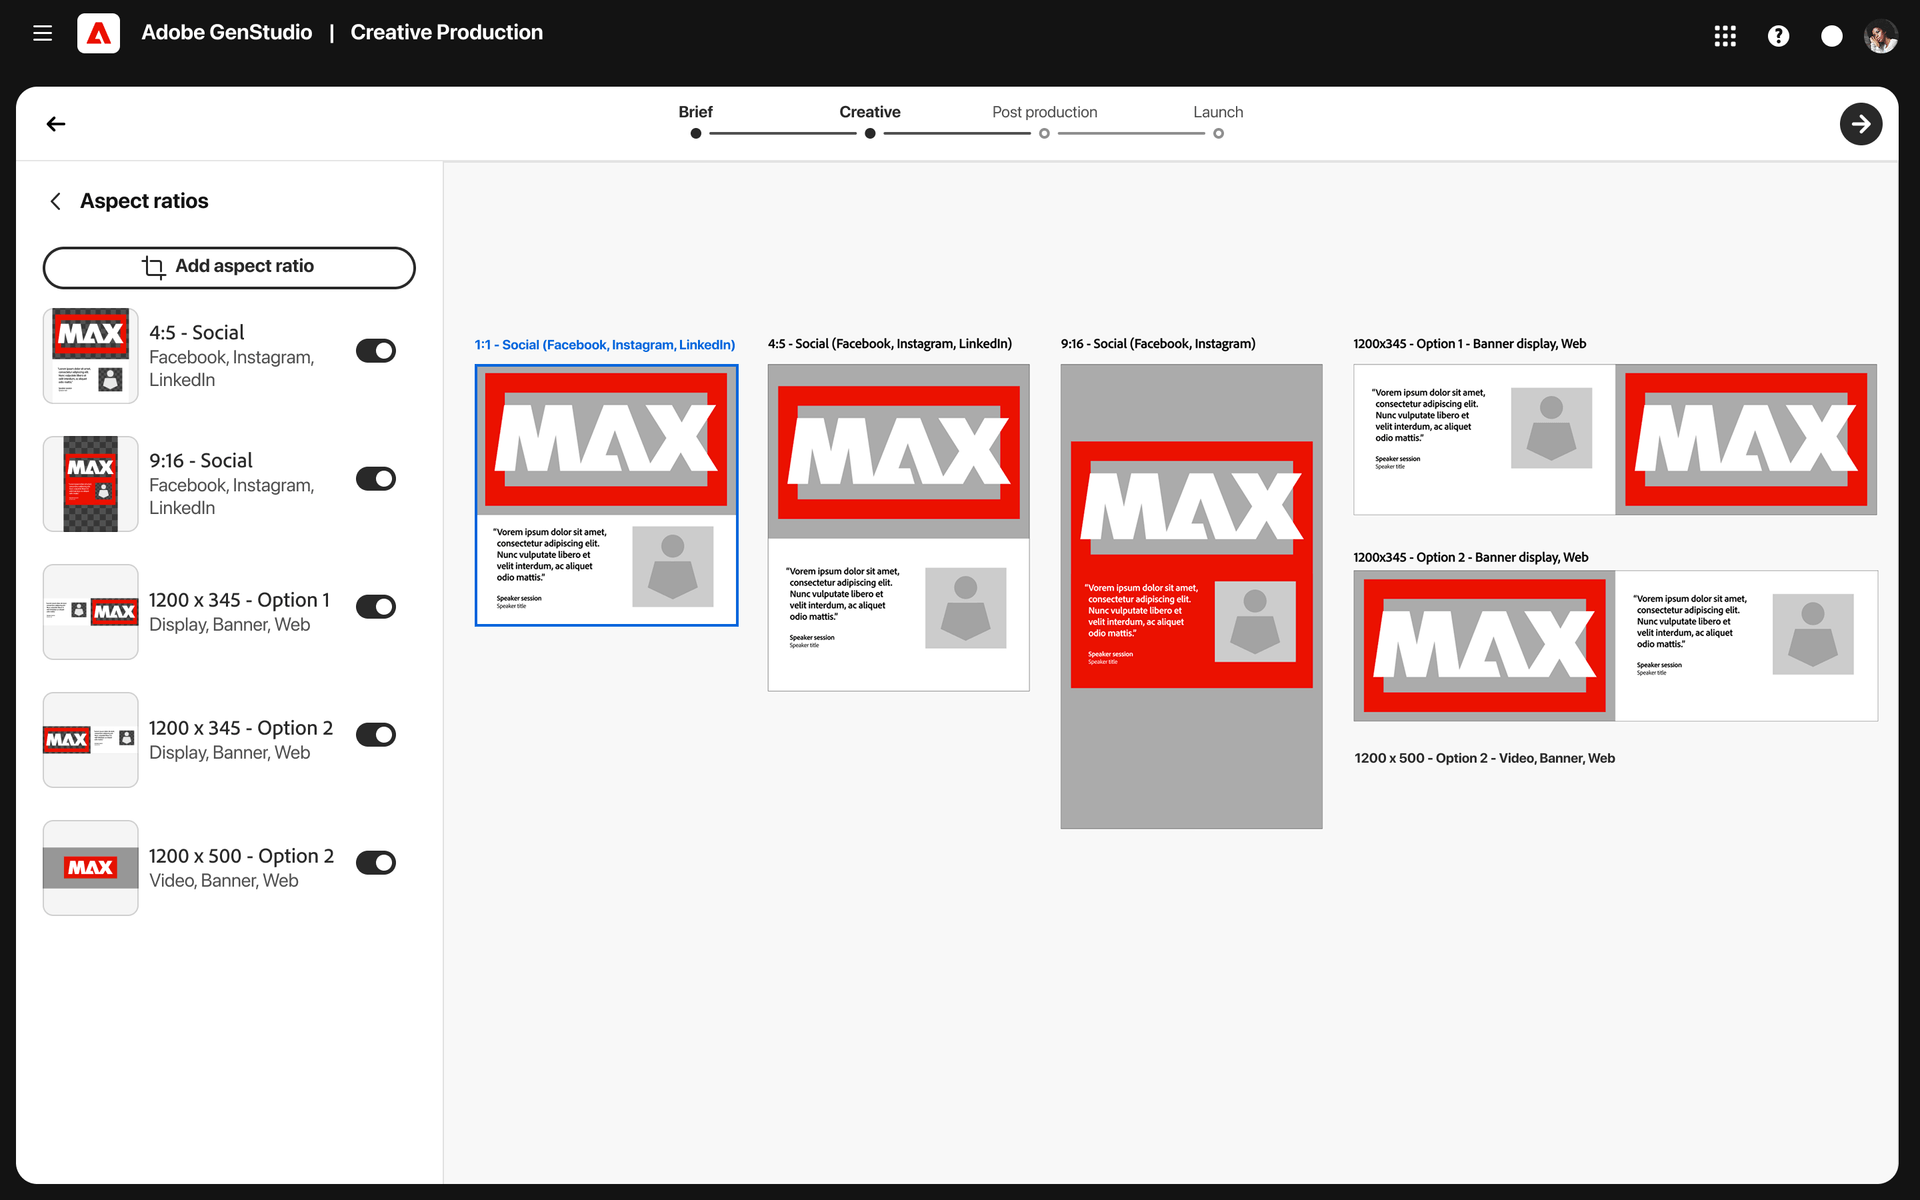Click the white circle notification icon
Image resolution: width=1920 pixels, height=1200 pixels.
pyautogui.click(x=1831, y=36)
